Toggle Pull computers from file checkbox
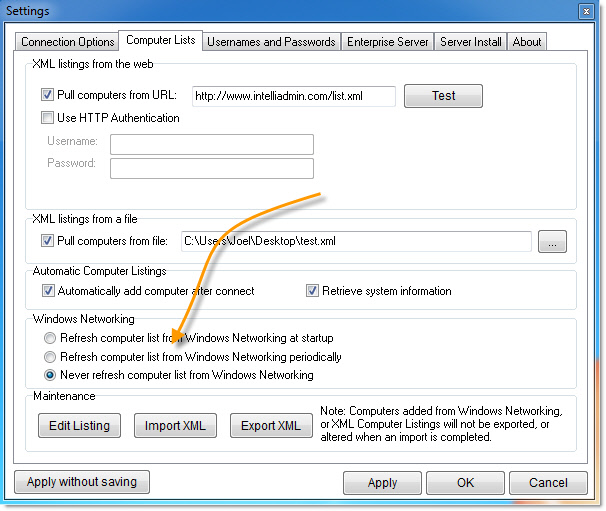606x511 pixels. pyautogui.click(x=48, y=241)
